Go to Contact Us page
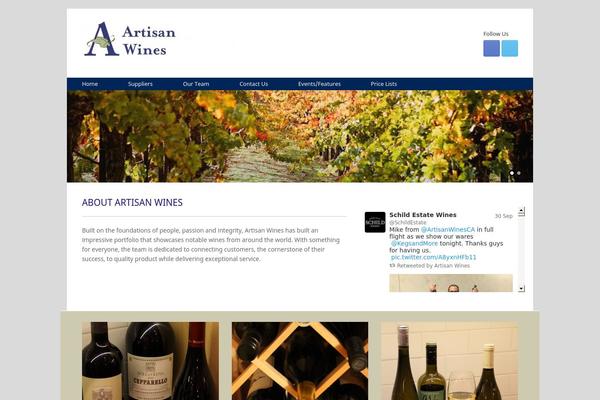 (254, 84)
